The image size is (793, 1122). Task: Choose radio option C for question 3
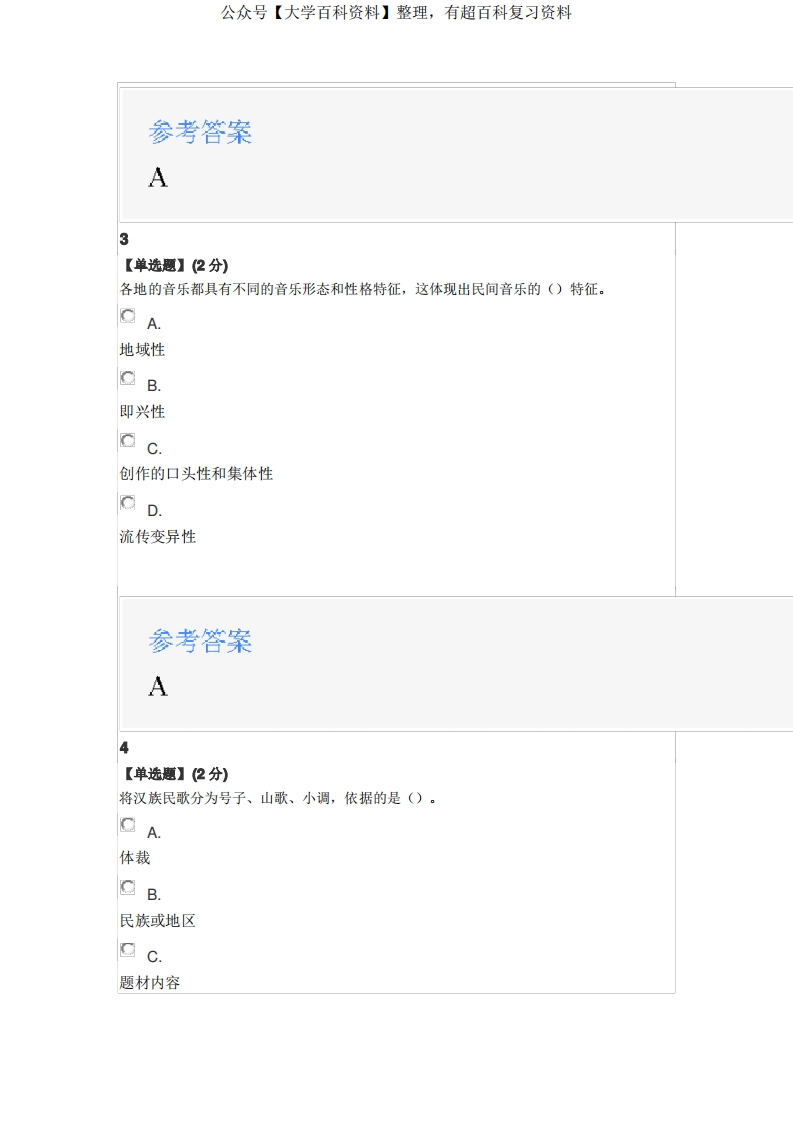coord(128,441)
